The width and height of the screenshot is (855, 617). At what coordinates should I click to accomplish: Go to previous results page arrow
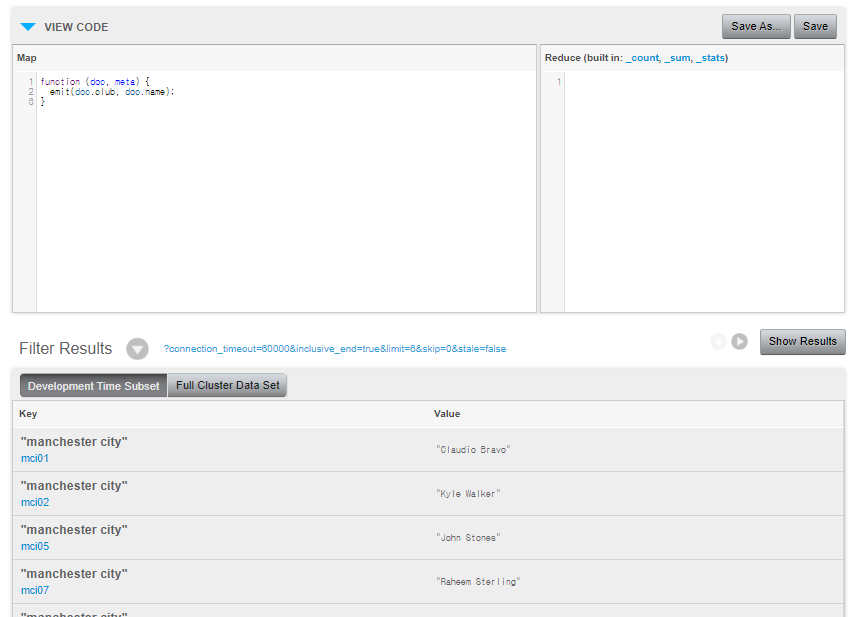tap(718, 342)
